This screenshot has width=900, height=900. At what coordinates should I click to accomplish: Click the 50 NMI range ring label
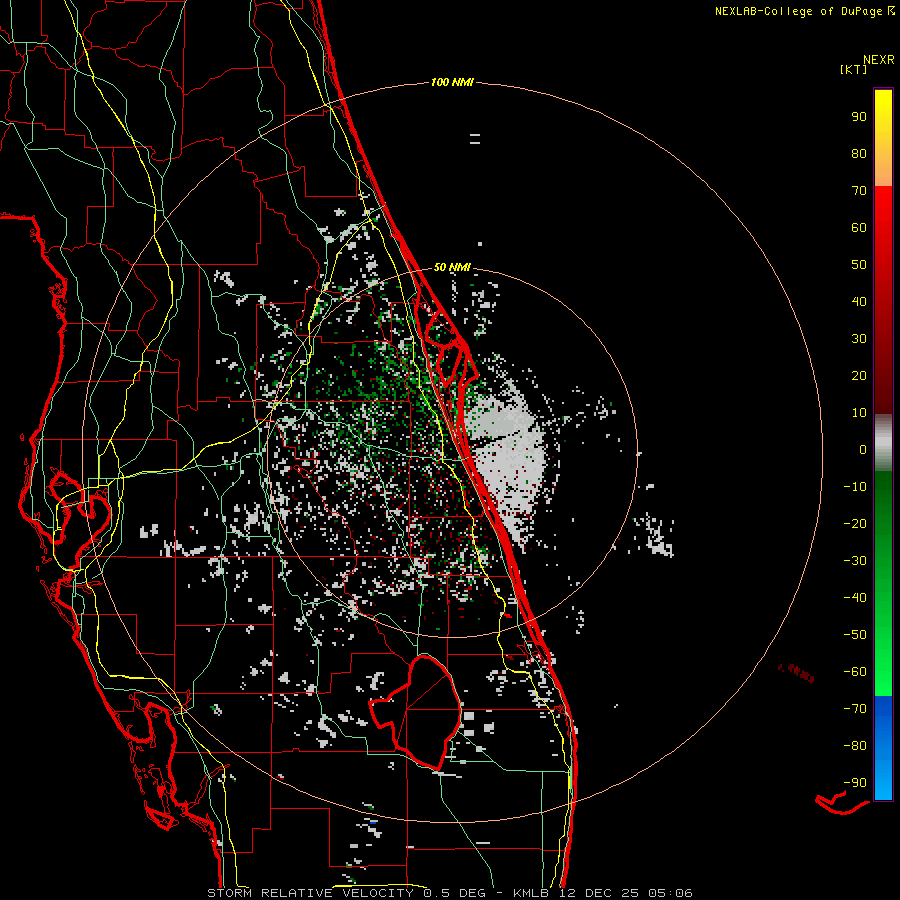click(452, 267)
